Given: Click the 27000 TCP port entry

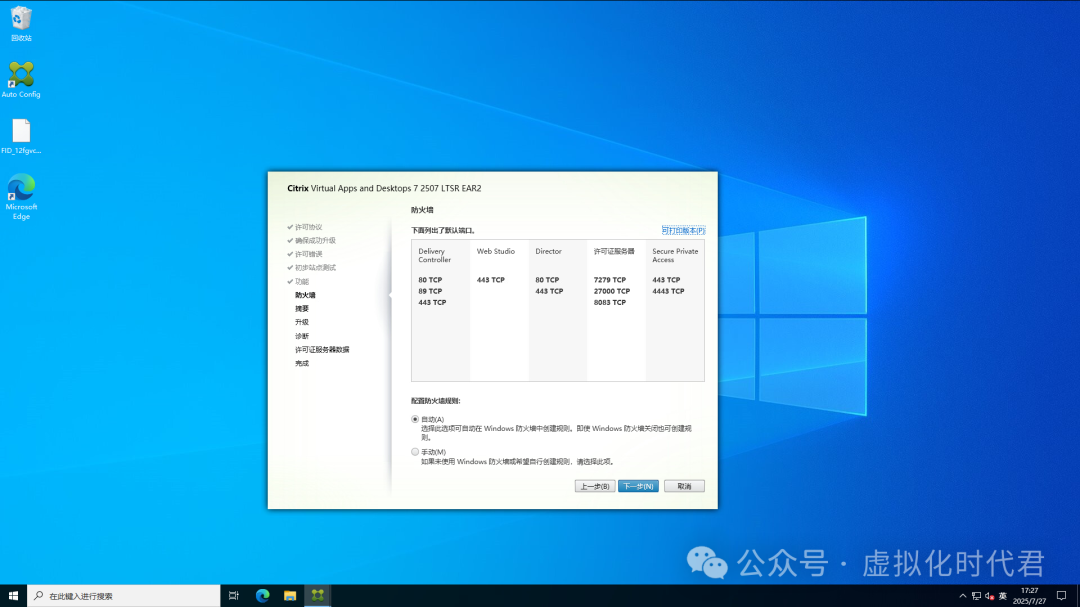Looking at the screenshot, I should point(612,291).
